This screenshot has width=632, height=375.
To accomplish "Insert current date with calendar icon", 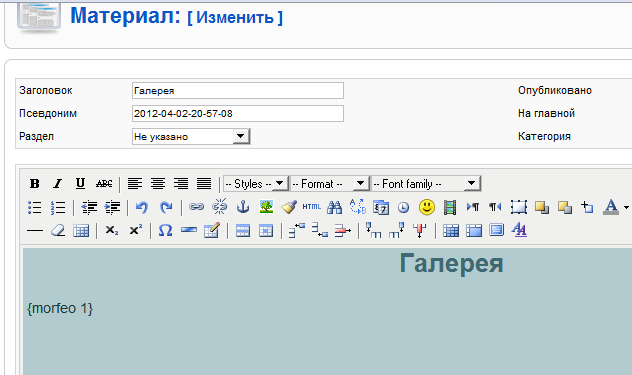I will [x=380, y=207].
